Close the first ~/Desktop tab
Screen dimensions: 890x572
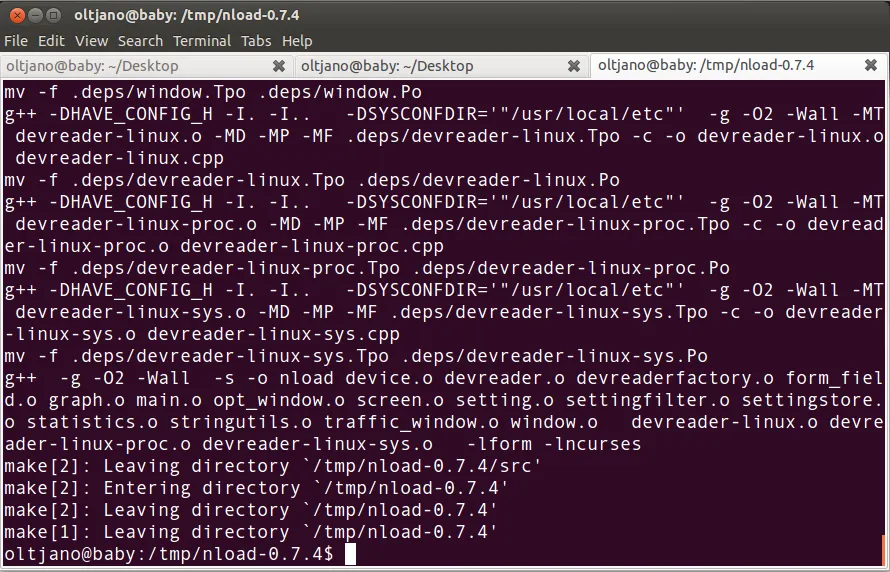pyautogui.click(x=279, y=66)
